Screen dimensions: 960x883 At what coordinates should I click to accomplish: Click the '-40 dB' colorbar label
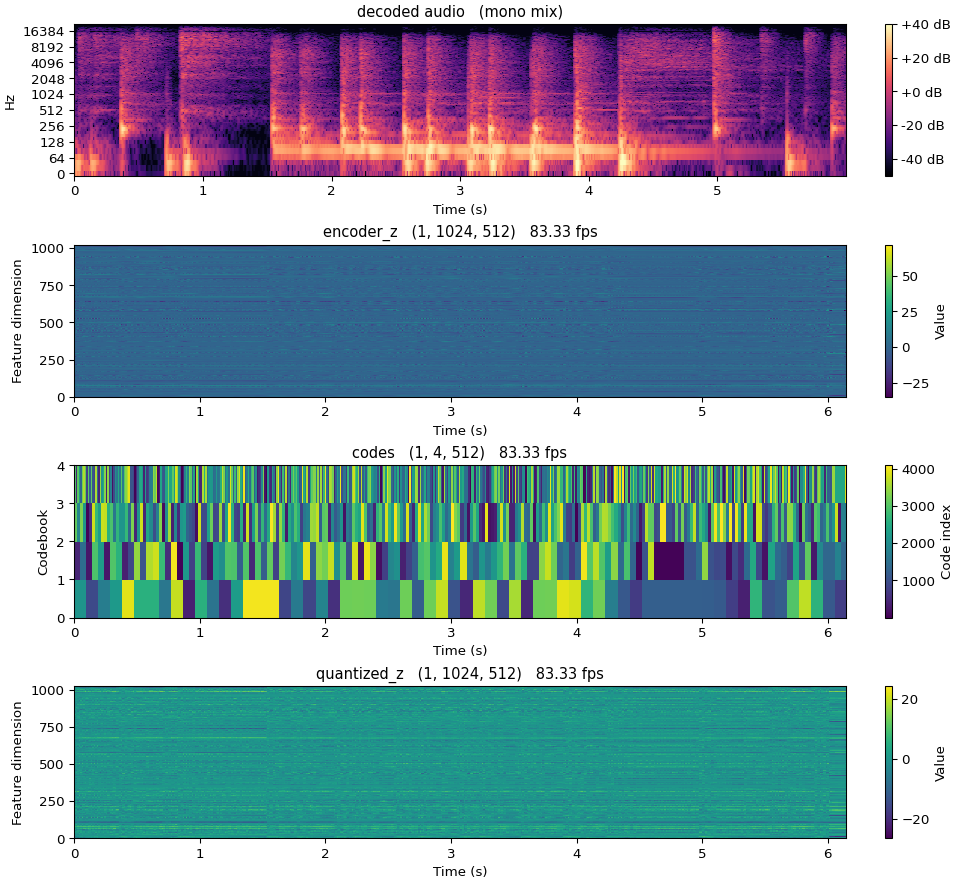click(923, 159)
